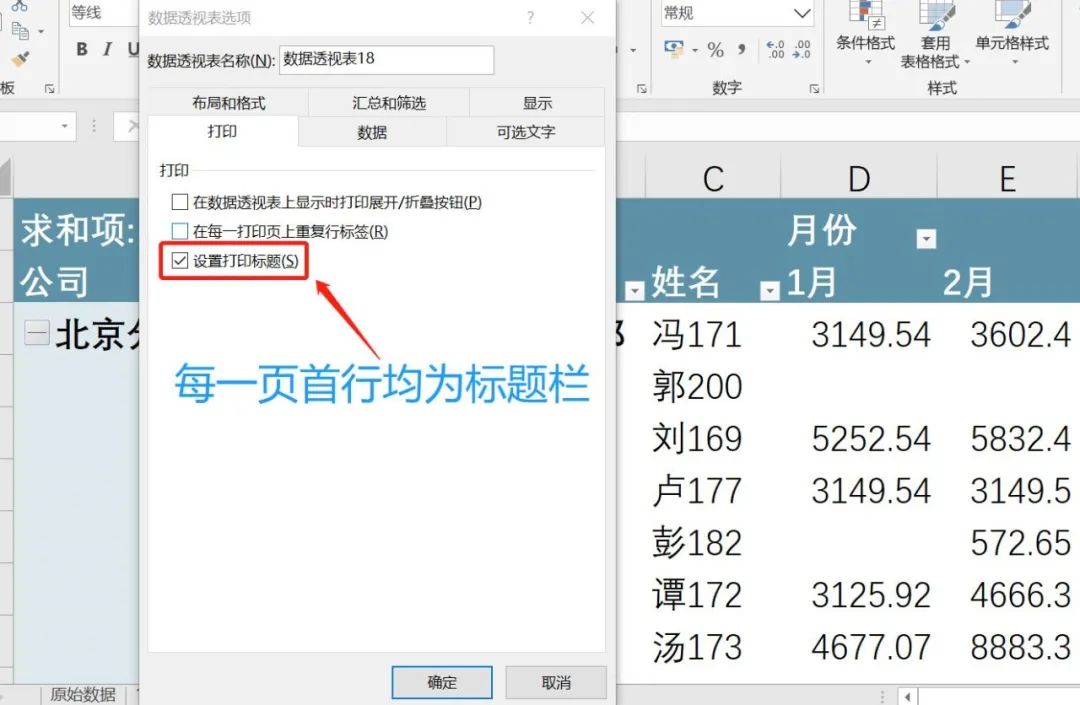The image size is (1080, 705).
Task: Click the 等线 font name box
Action: 103,13
